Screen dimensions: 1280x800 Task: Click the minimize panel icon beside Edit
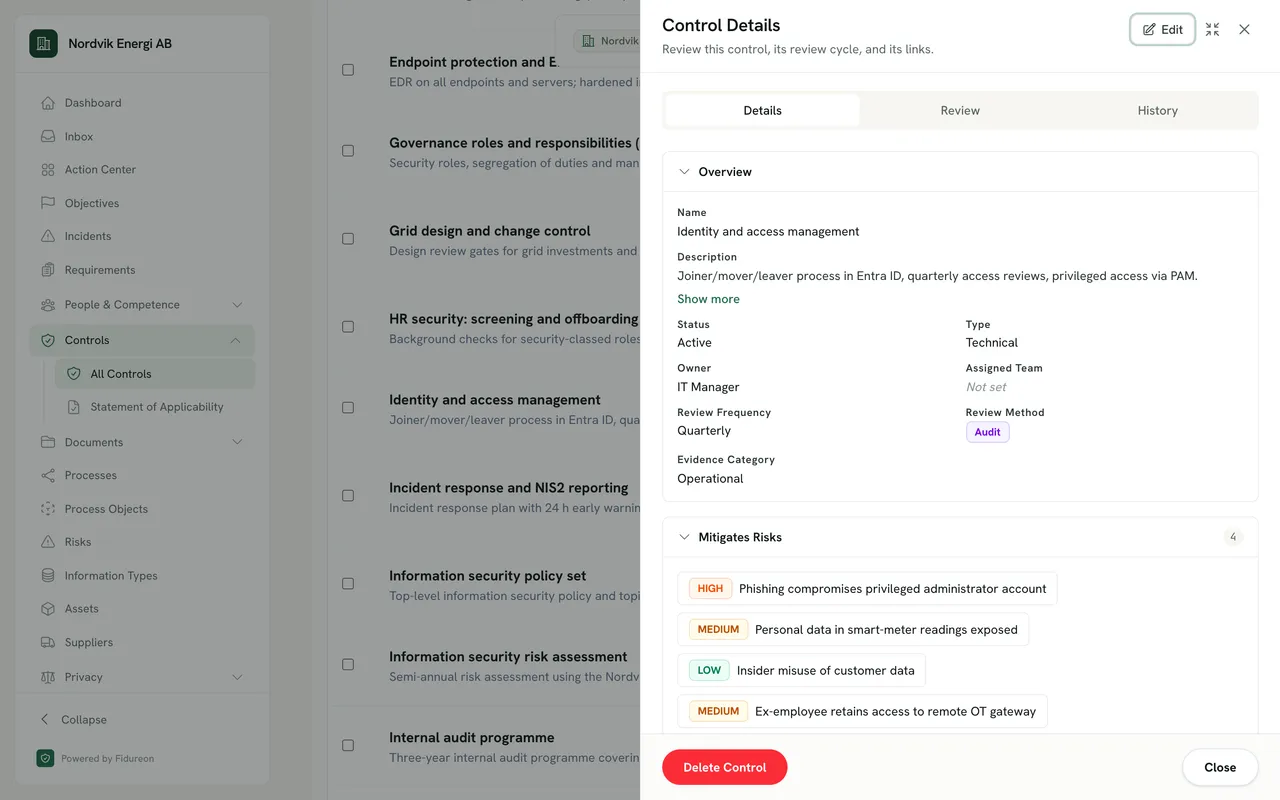tap(1212, 30)
